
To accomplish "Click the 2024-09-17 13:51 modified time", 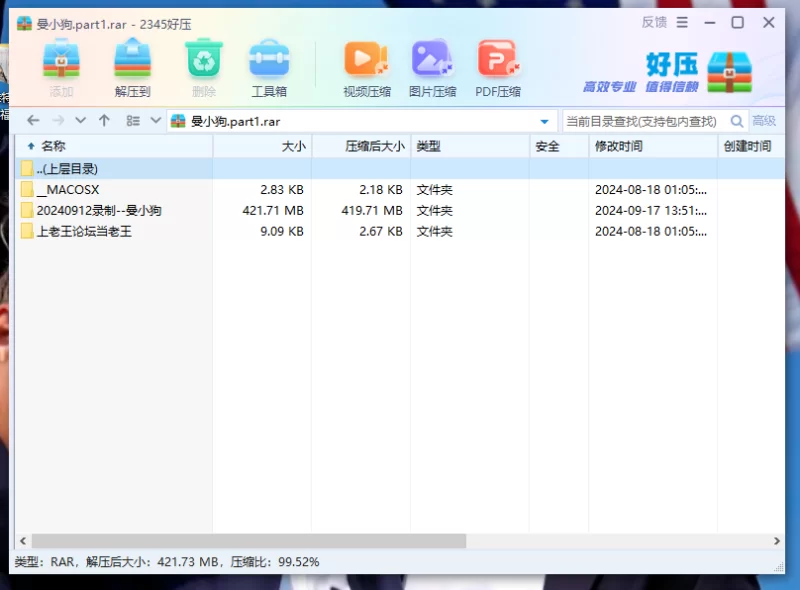I will (x=651, y=210).
